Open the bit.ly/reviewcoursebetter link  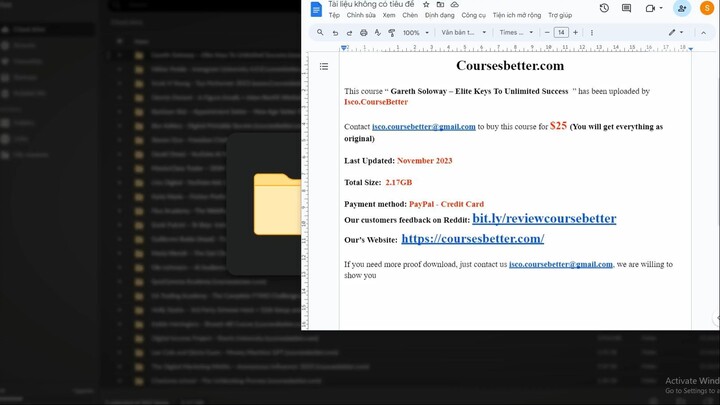(x=544, y=218)
